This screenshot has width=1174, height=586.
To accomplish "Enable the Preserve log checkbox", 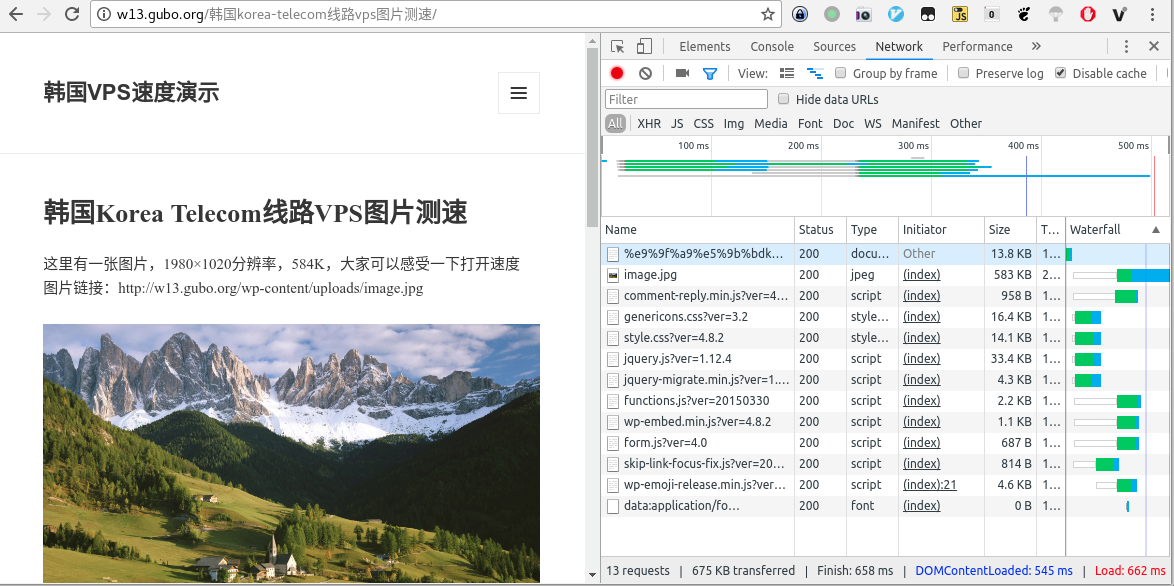I will 963,73.
